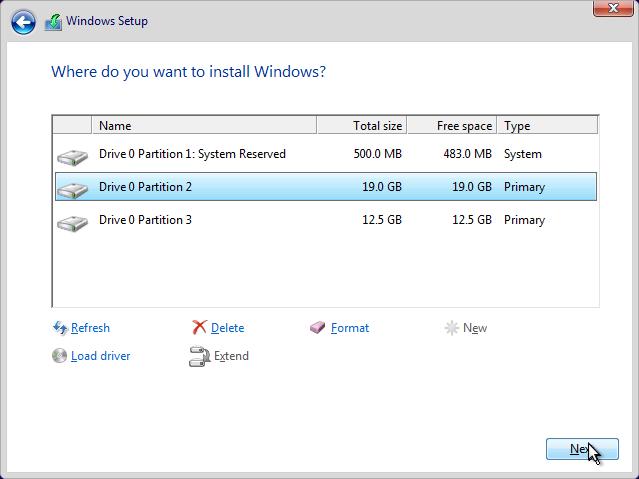The image size is (639, 479).
Task: Click the Load driver link
Action: (101, 356)
